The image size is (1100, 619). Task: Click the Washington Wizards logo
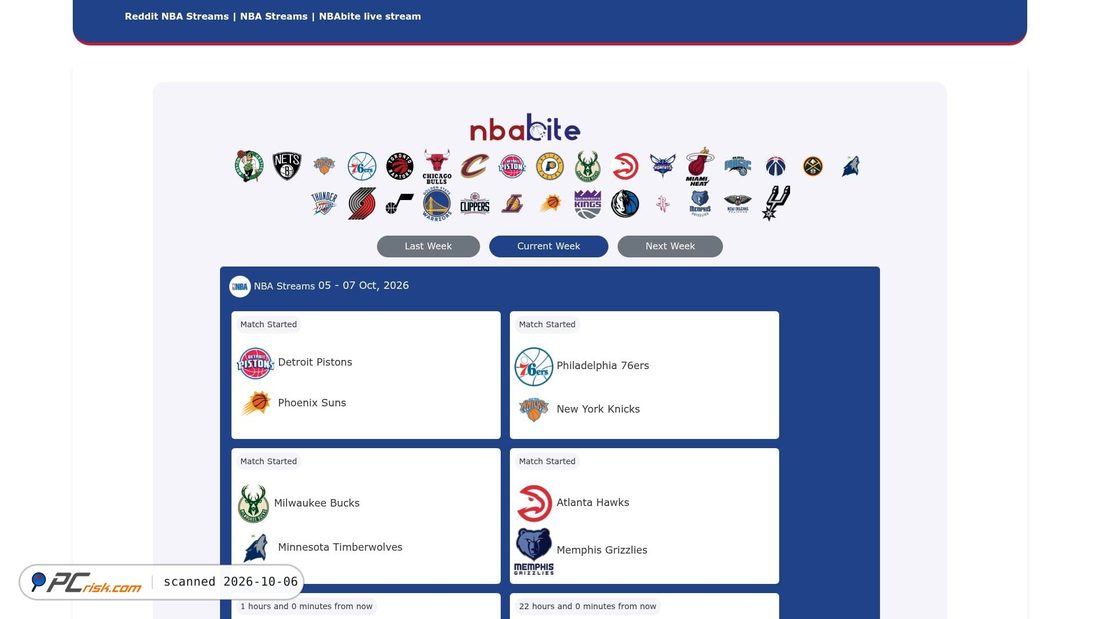coord(775,166)
